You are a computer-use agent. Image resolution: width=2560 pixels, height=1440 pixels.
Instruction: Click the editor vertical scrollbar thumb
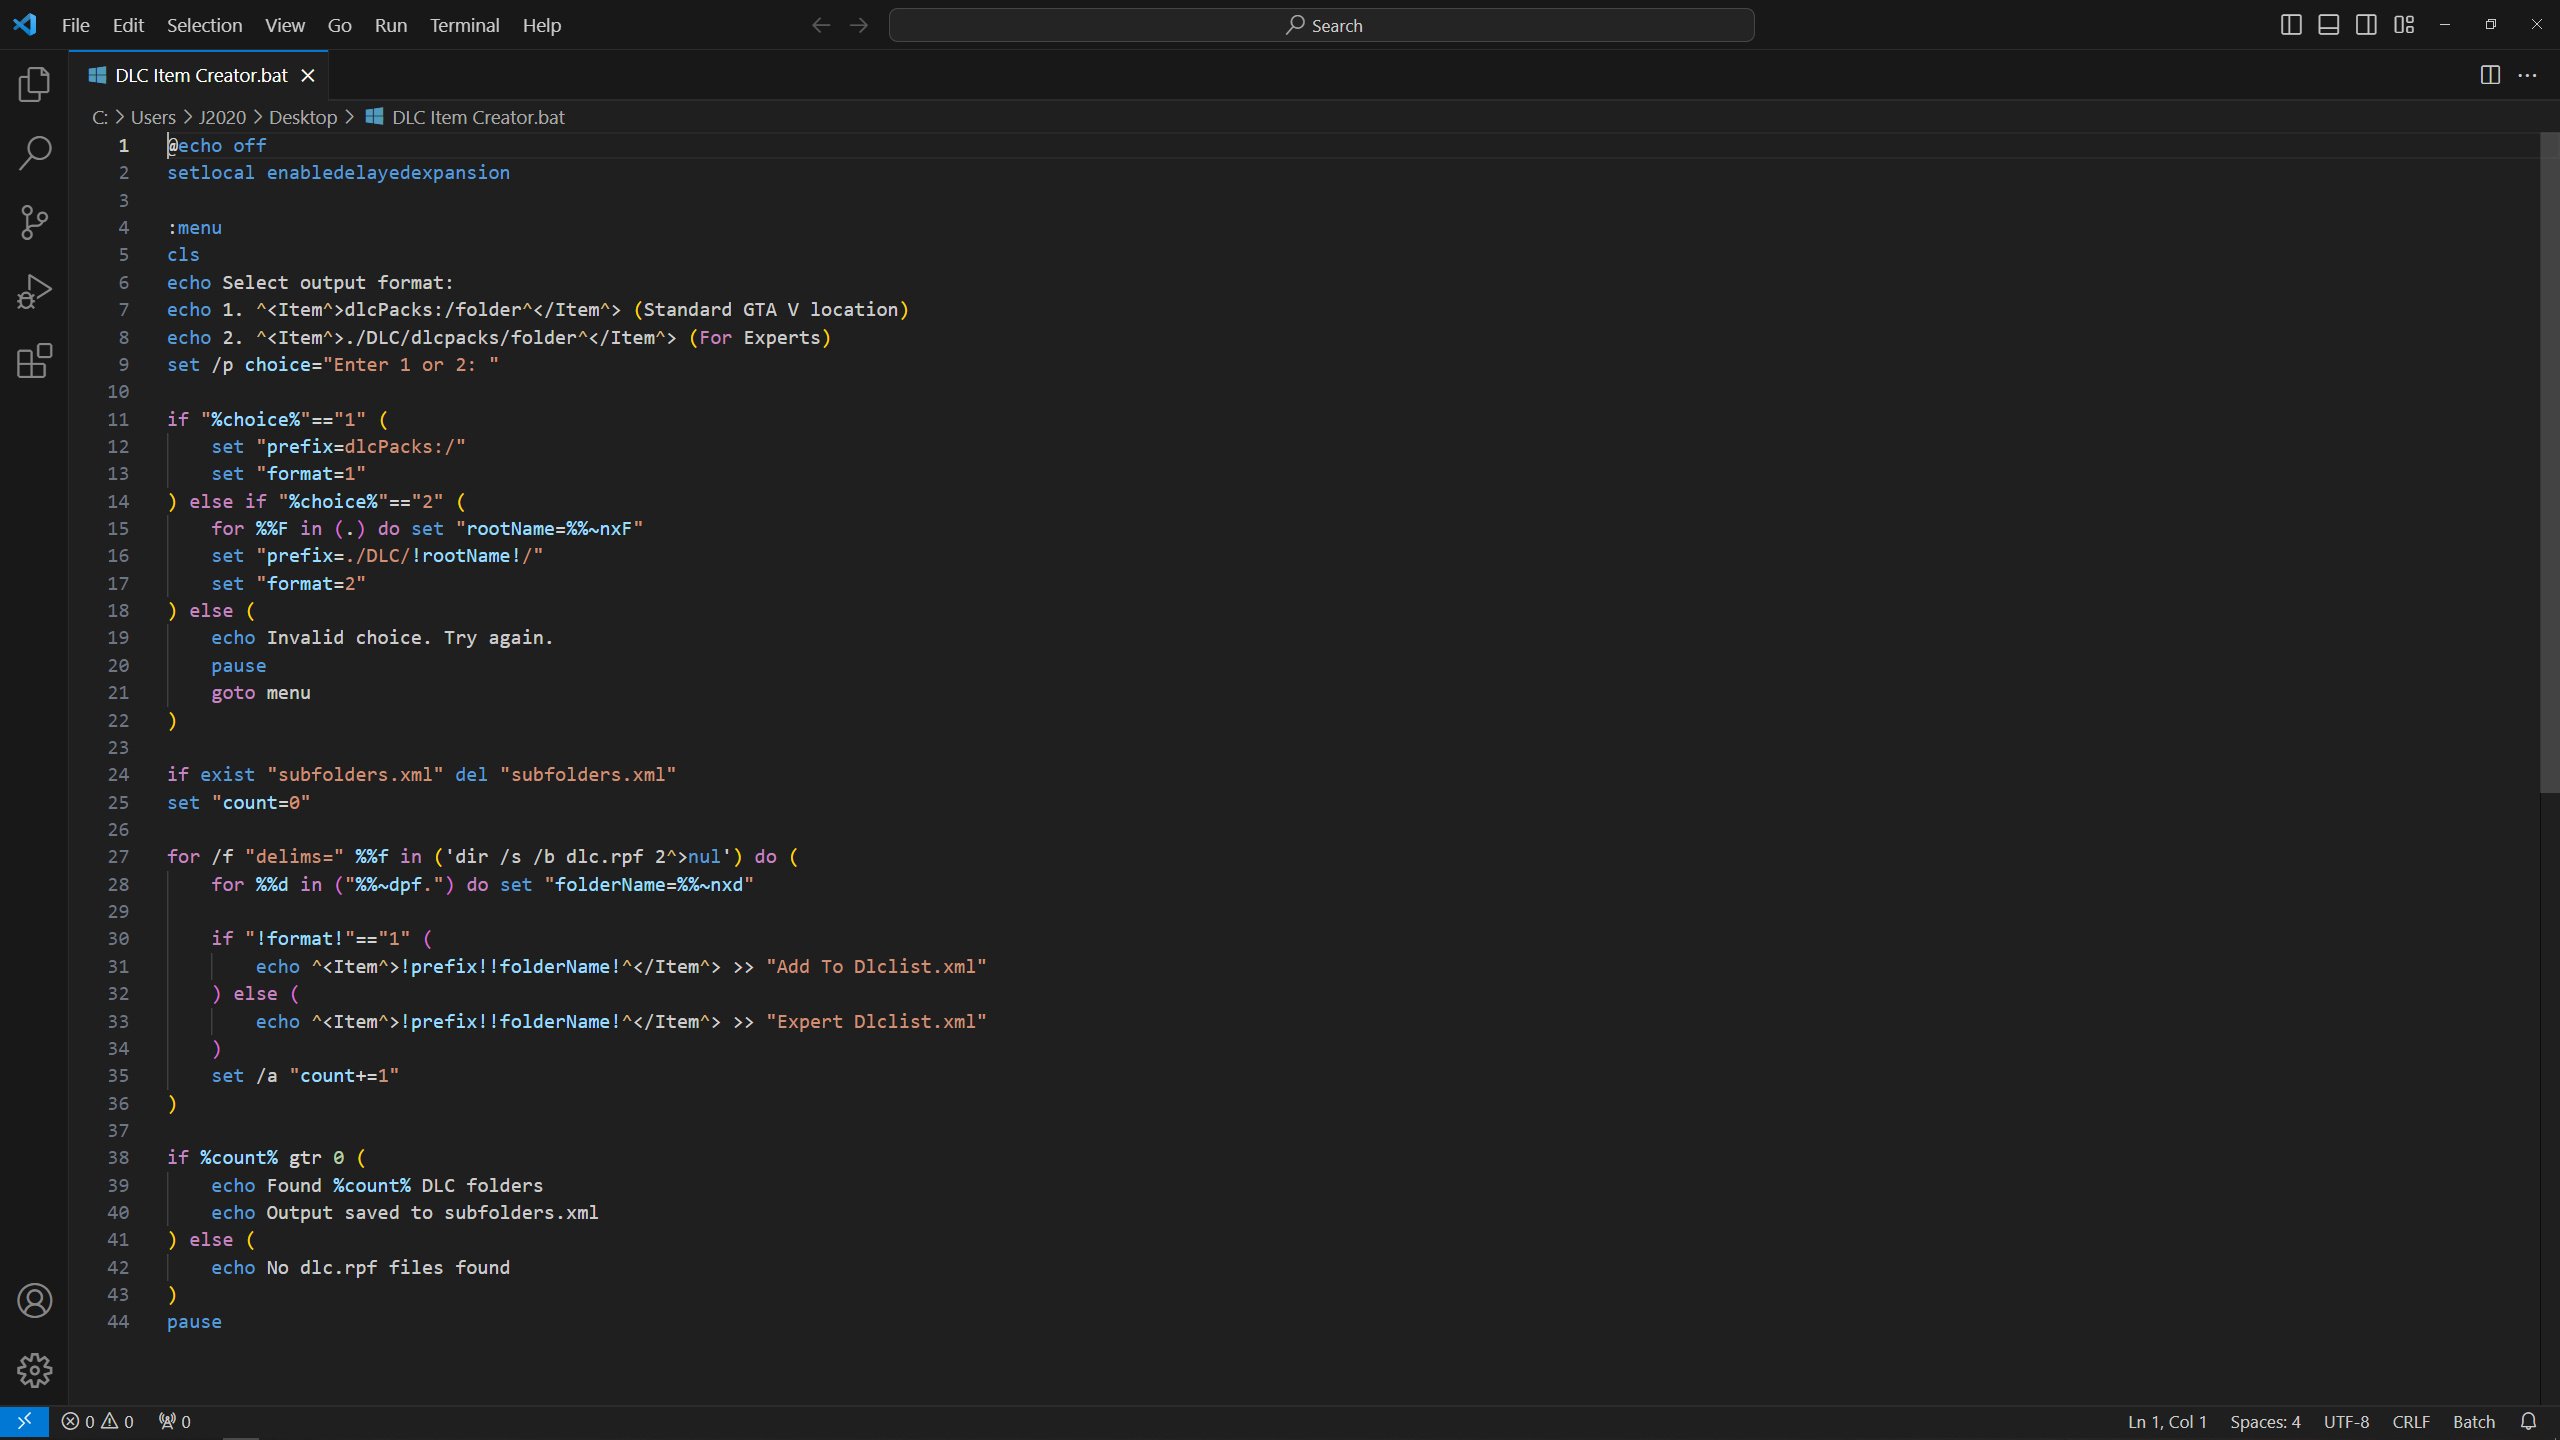point(2549,462)
